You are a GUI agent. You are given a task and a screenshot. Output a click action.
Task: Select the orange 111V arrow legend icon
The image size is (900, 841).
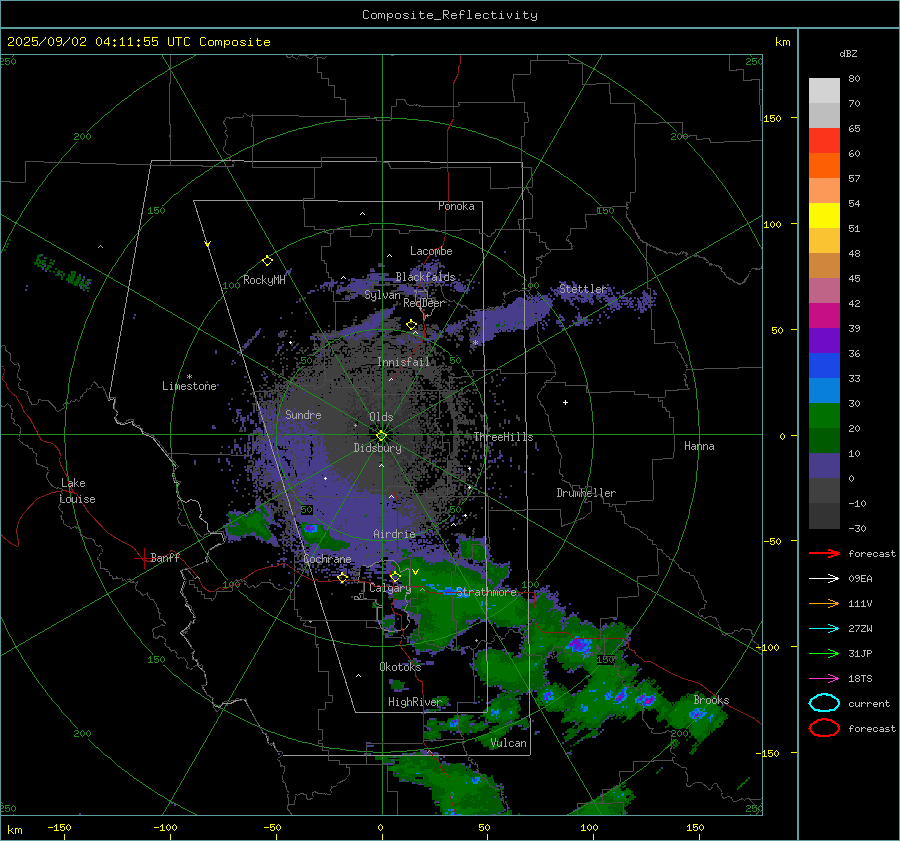(x=824, y=603)
